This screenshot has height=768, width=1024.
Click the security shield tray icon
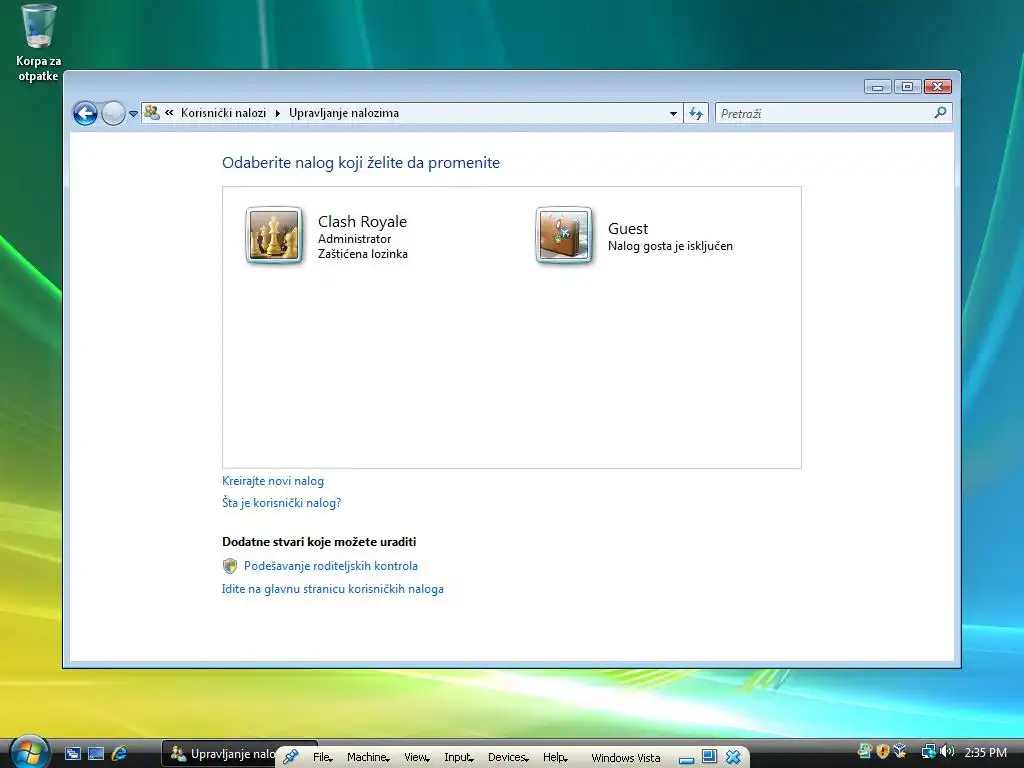pos(883,752)
